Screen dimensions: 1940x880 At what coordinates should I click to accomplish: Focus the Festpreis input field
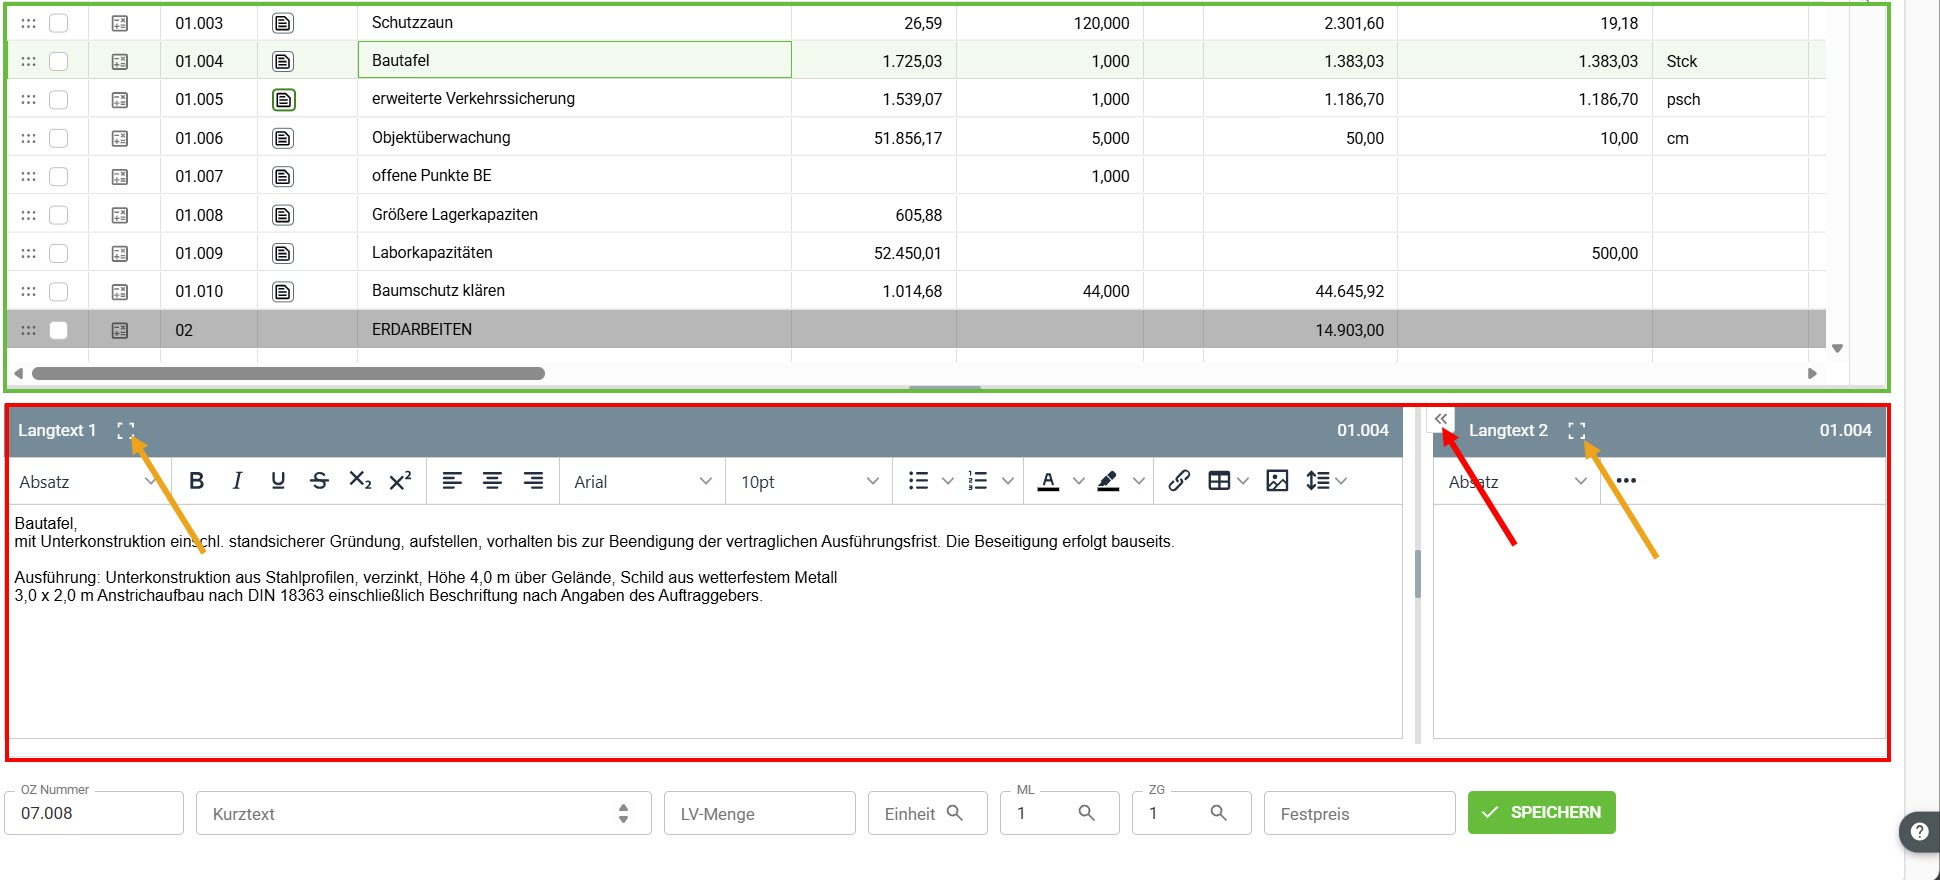[x=1360, y=813]
